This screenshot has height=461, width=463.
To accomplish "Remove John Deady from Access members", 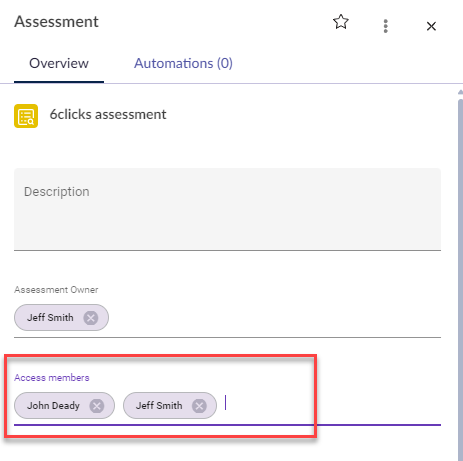I will (x=97, y=406).
